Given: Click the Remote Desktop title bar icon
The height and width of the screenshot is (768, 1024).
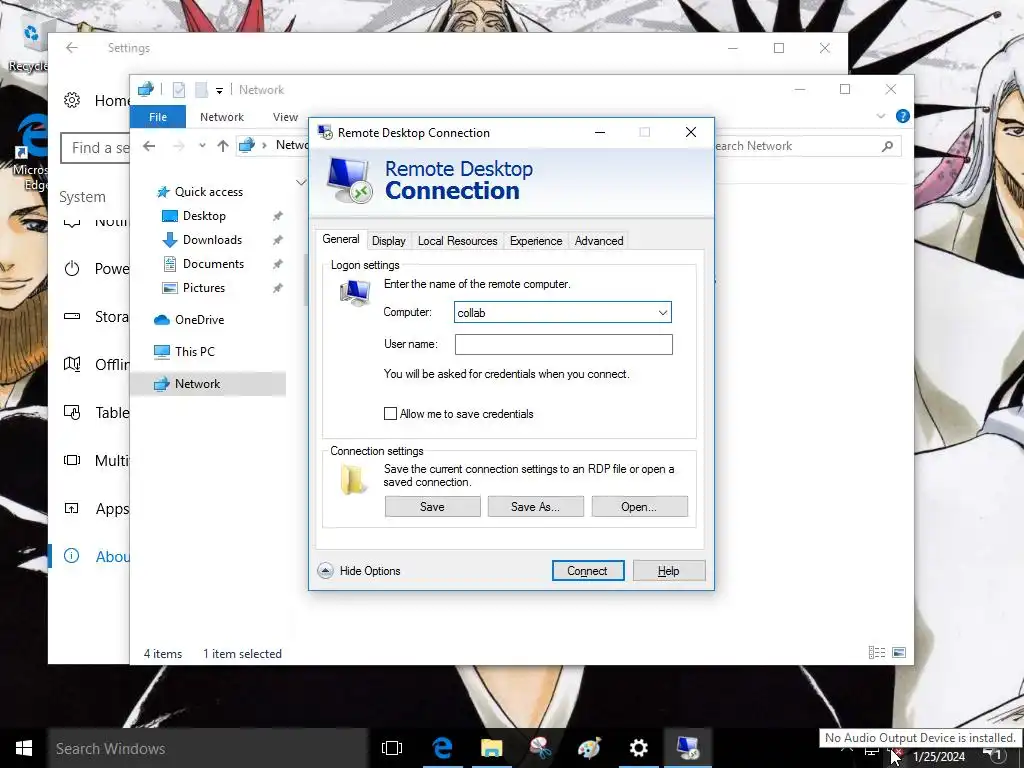Looking at the screenshot, I should click(325, 133).
